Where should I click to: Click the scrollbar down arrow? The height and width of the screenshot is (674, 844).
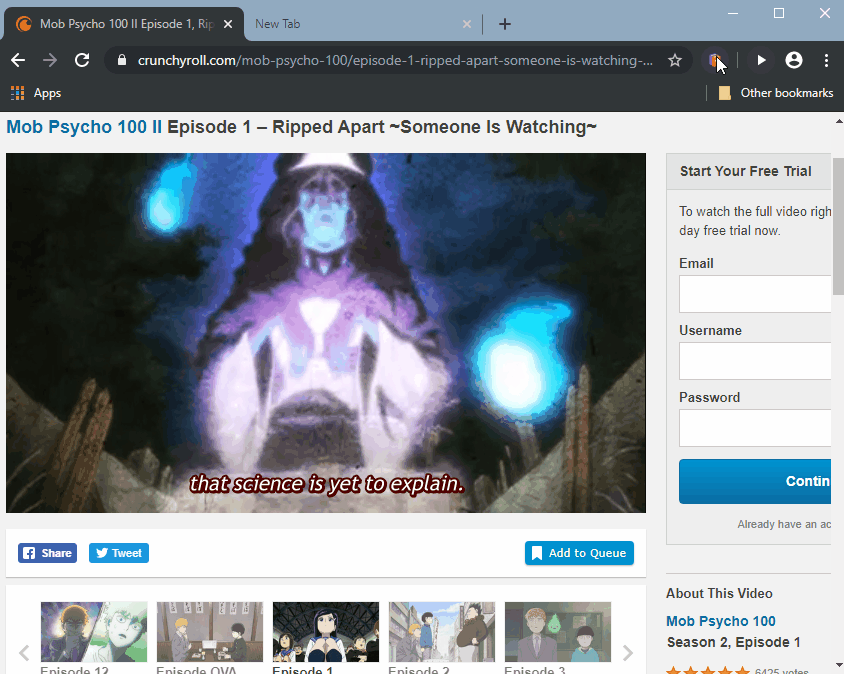(839, 666)
